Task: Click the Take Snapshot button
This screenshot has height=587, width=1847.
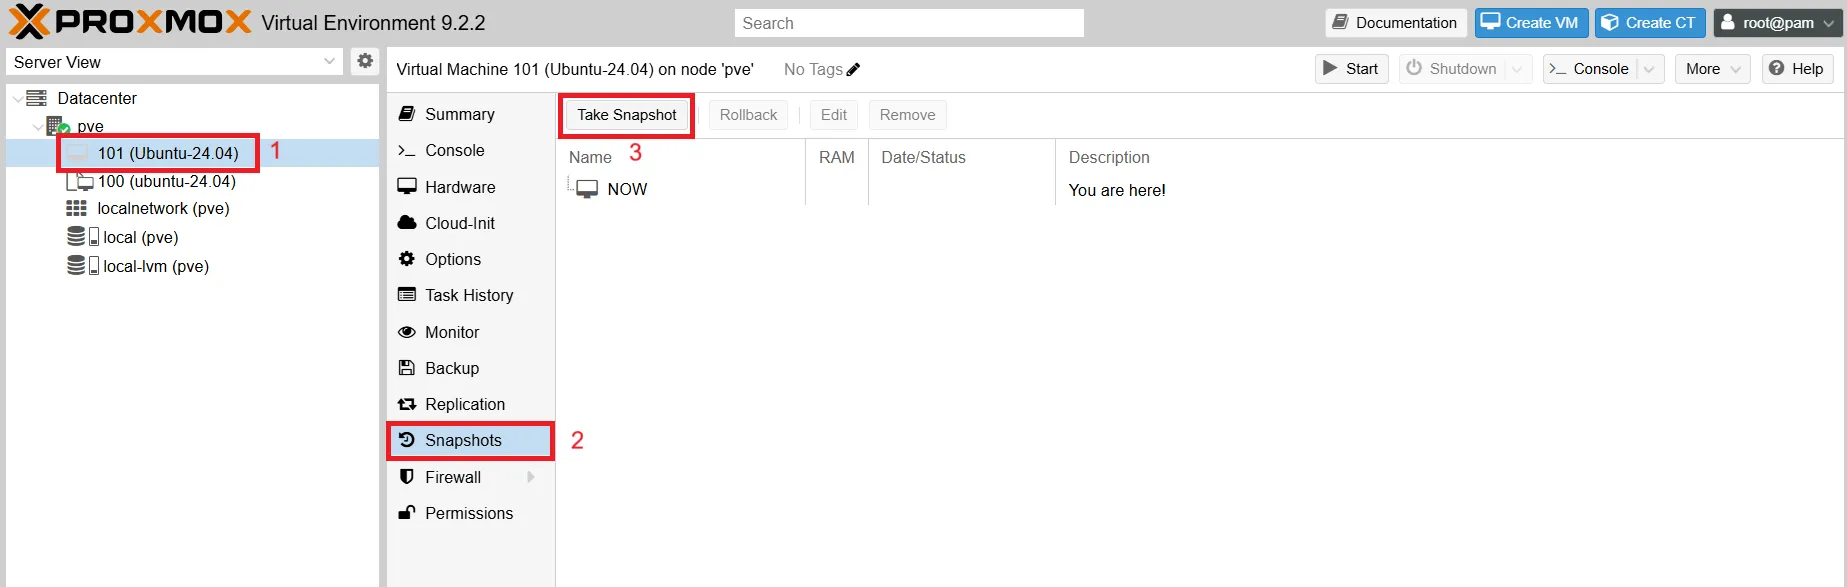Action: point(627,115)
